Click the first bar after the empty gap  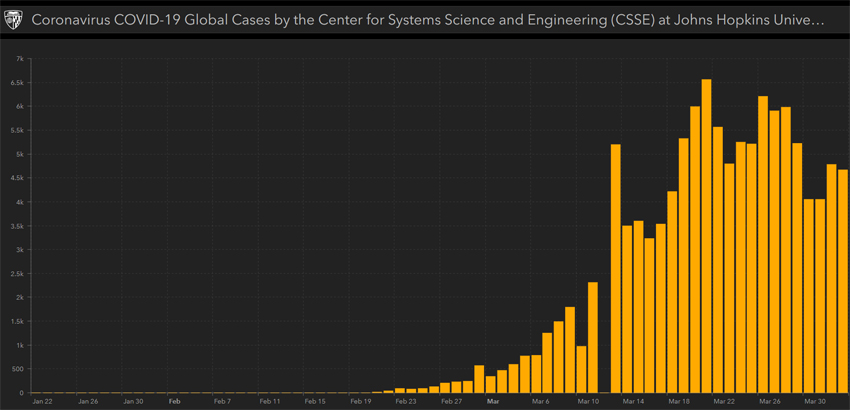pos(615,269)
